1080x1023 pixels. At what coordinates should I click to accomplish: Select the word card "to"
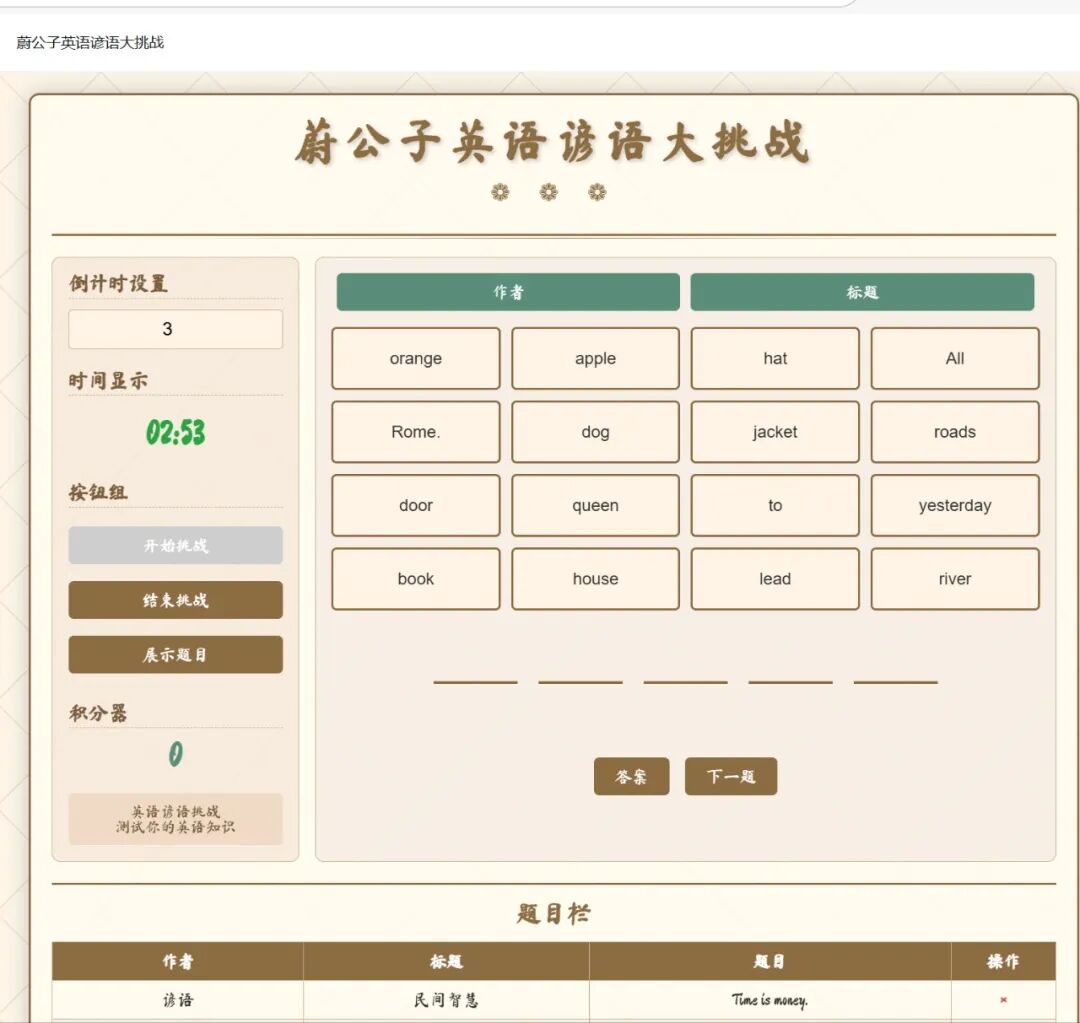[x=774, y=506]
